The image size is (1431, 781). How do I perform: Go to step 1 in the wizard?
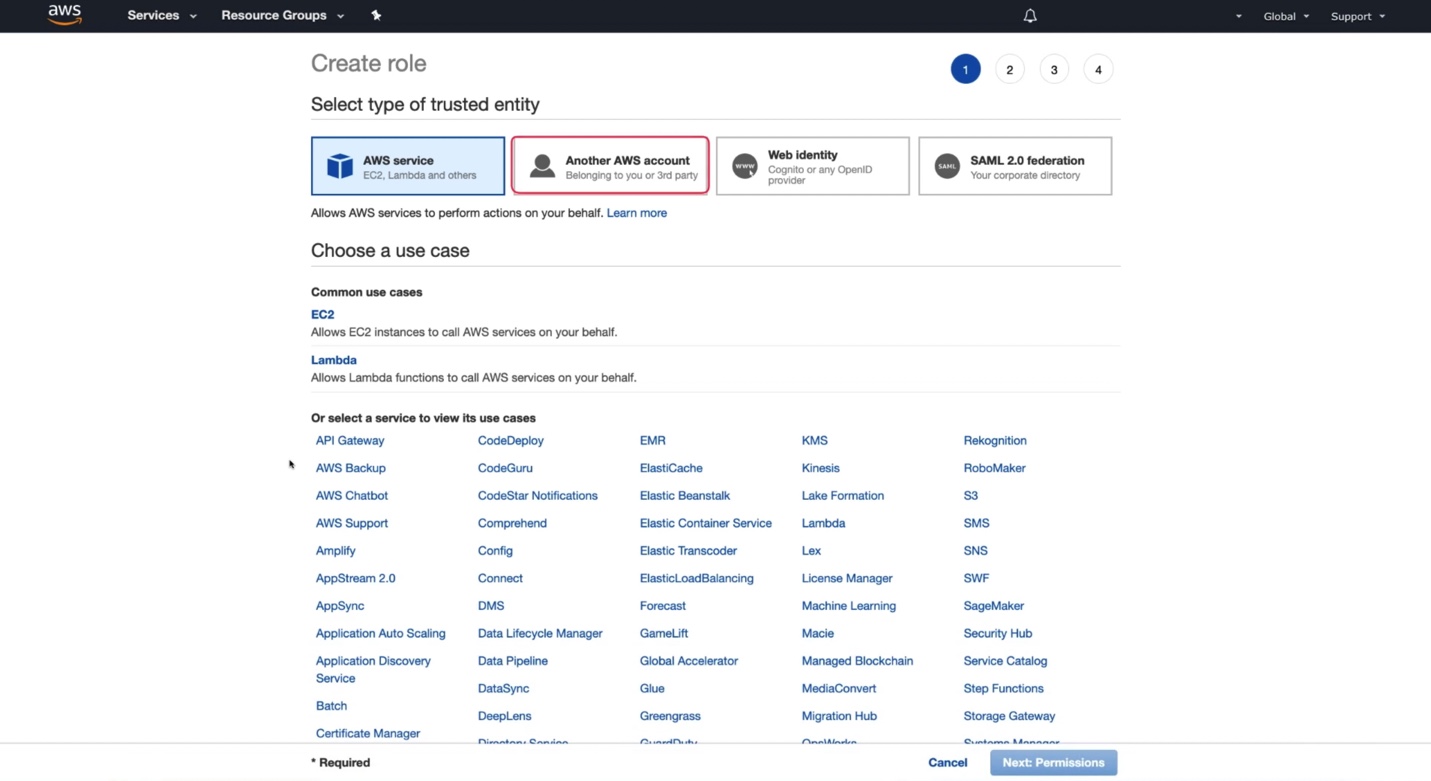pos(965,69)
